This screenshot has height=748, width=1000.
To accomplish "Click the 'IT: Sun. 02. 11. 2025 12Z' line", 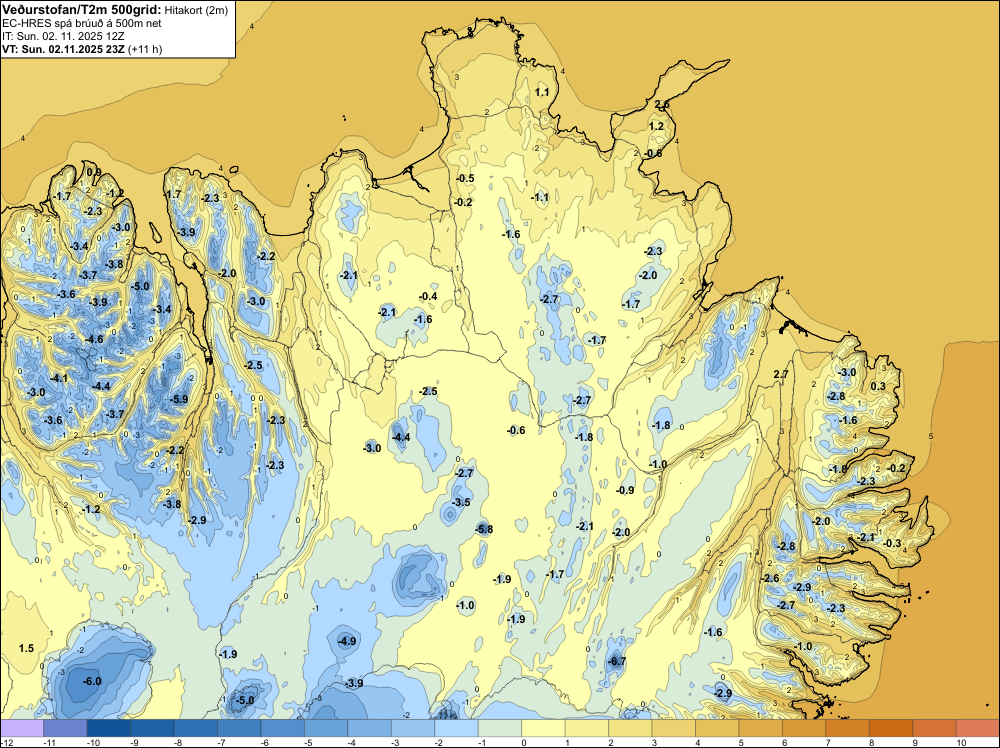I will (x=63, y=36).
